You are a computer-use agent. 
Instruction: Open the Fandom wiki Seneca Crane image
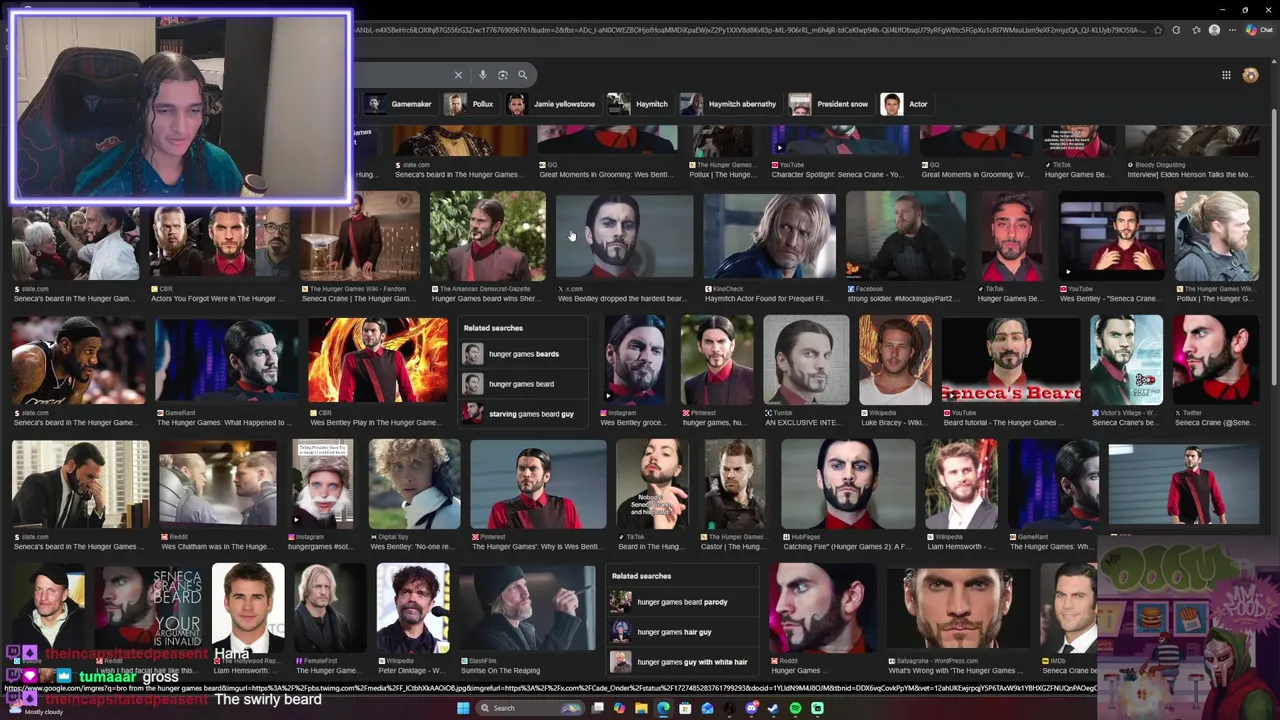(360, 235)
